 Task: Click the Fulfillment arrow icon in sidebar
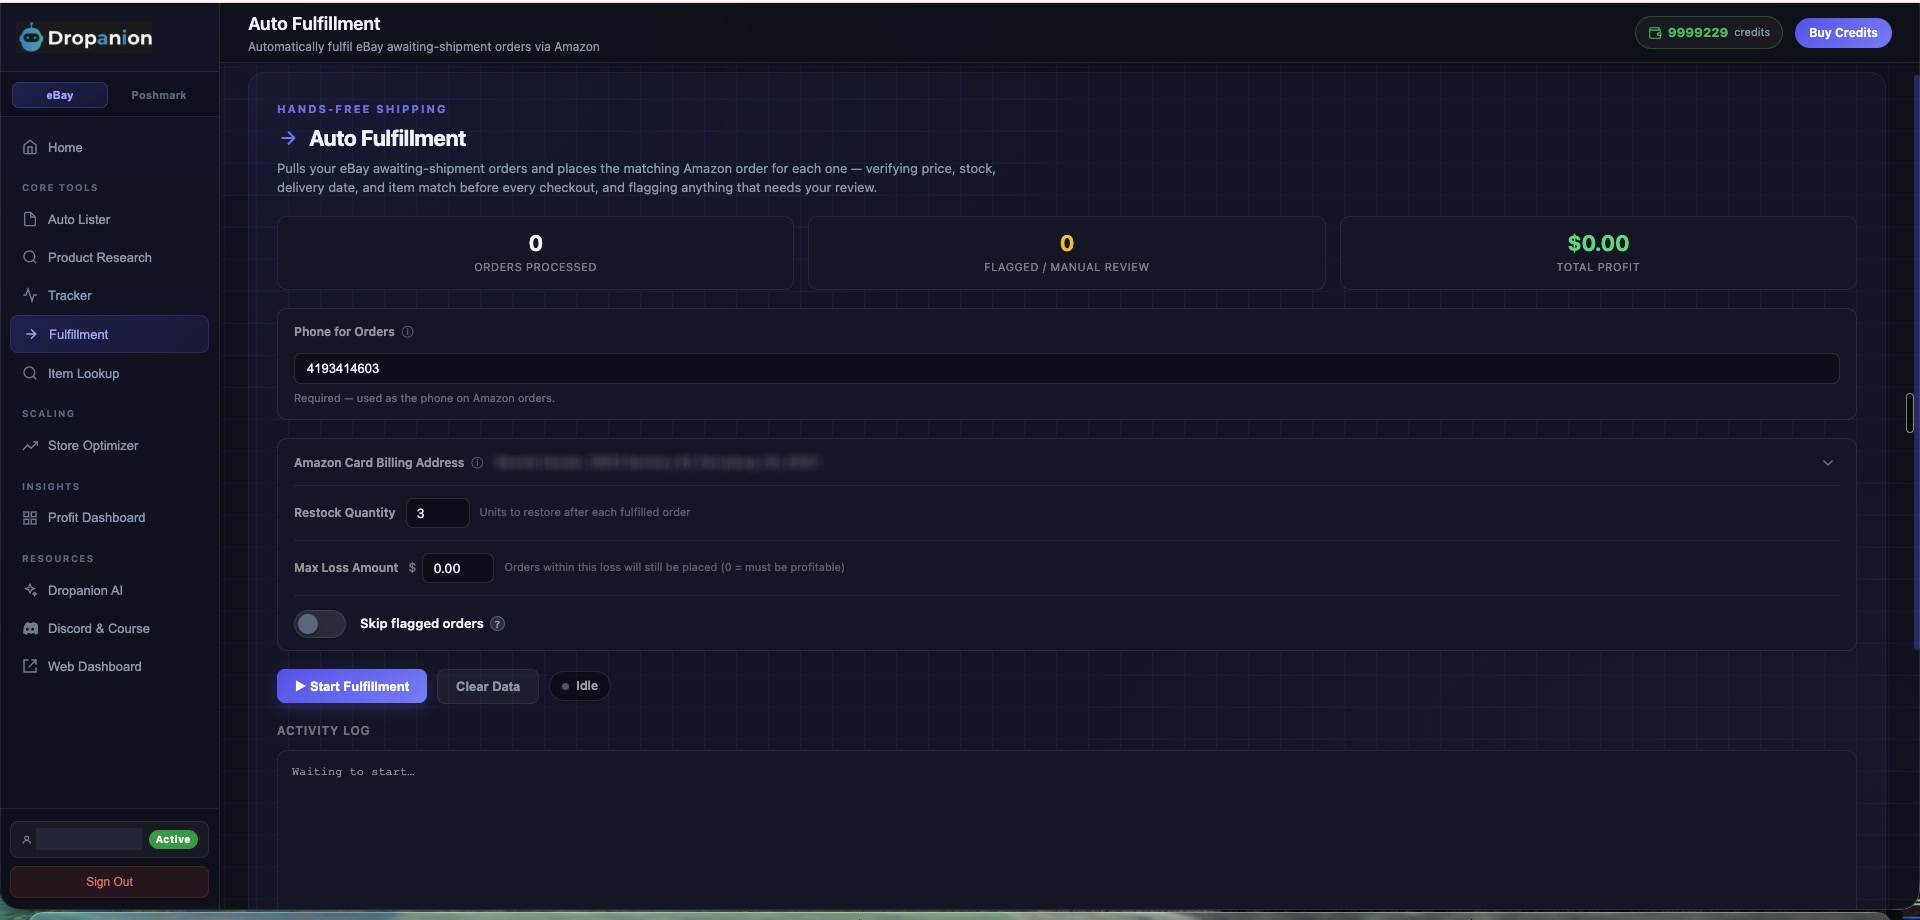(31, 334)
